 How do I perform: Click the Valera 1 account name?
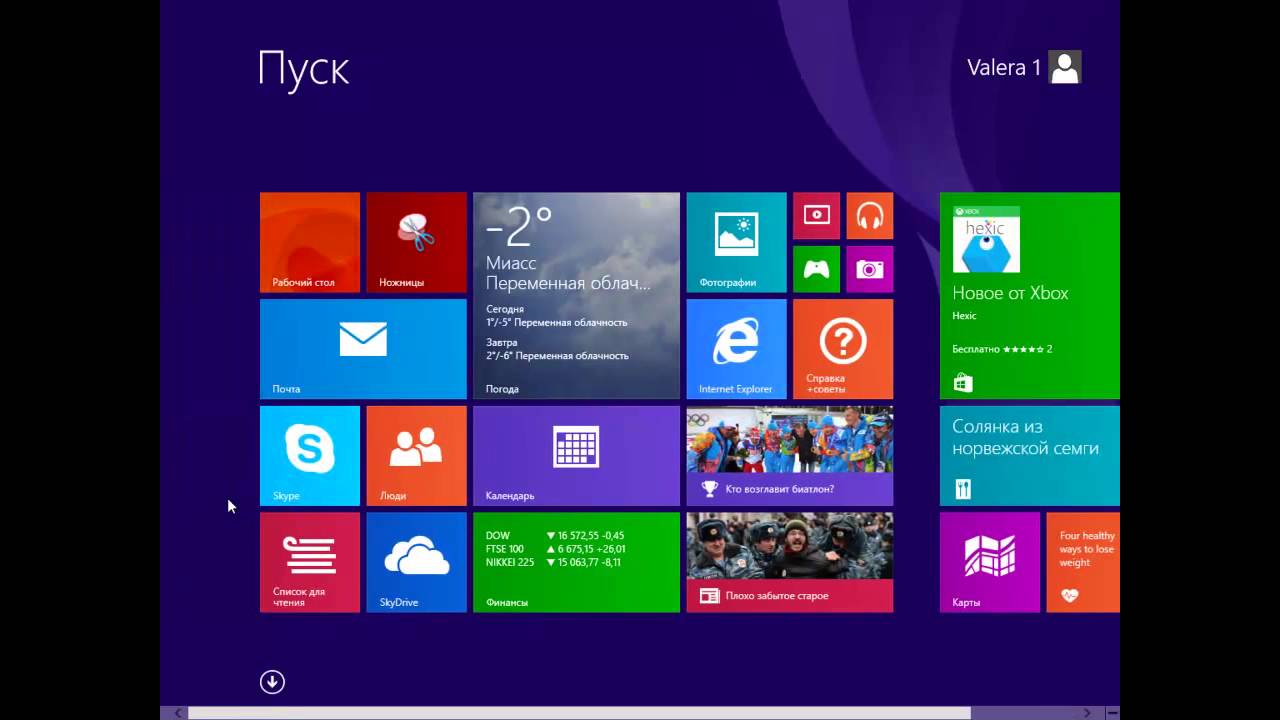(x=1004, y=67)
